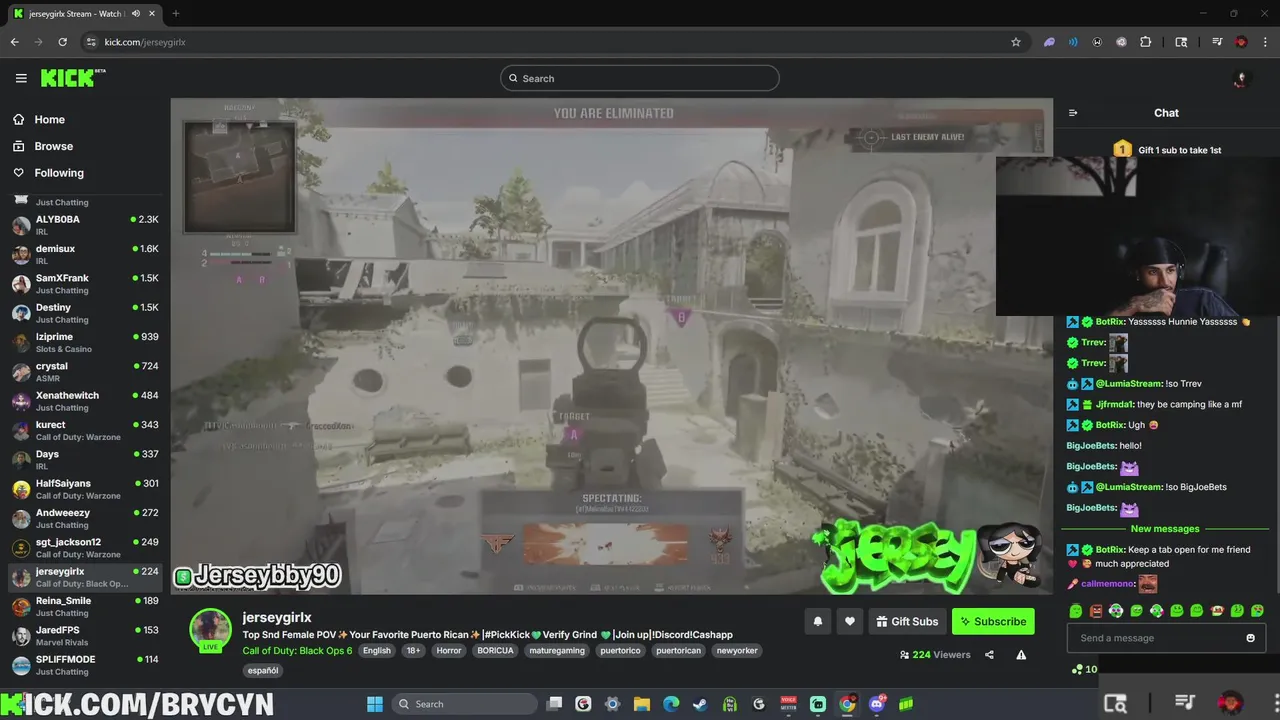This screenshot has height=720, width=1280.
Task: Check channel points balance showing 10
Action: point(1084,669)
